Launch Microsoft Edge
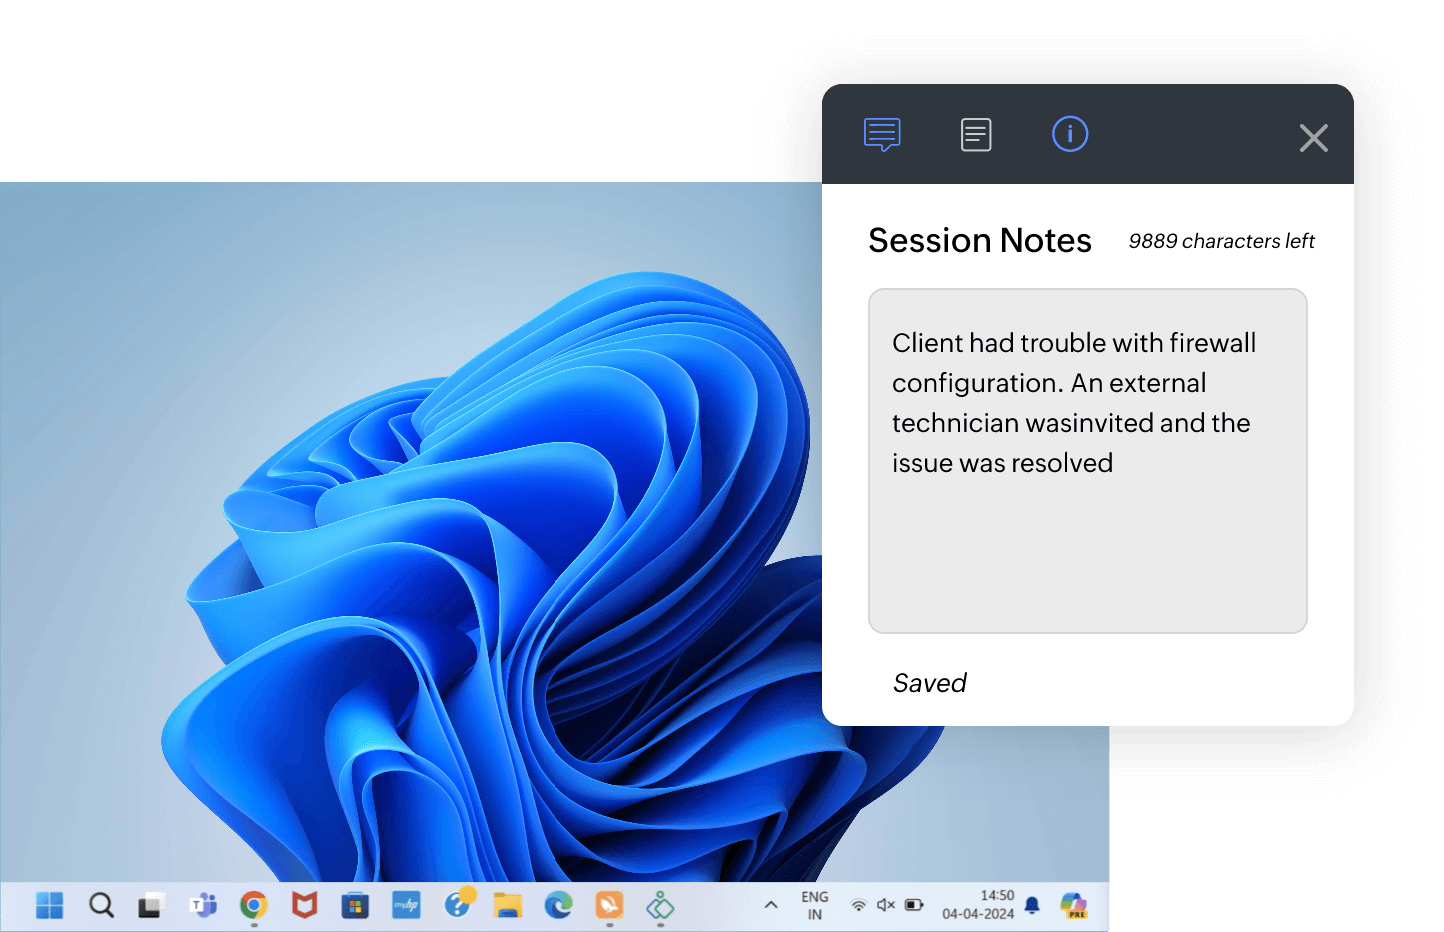This screenshot has width=1444, height=932. point(558,905)
